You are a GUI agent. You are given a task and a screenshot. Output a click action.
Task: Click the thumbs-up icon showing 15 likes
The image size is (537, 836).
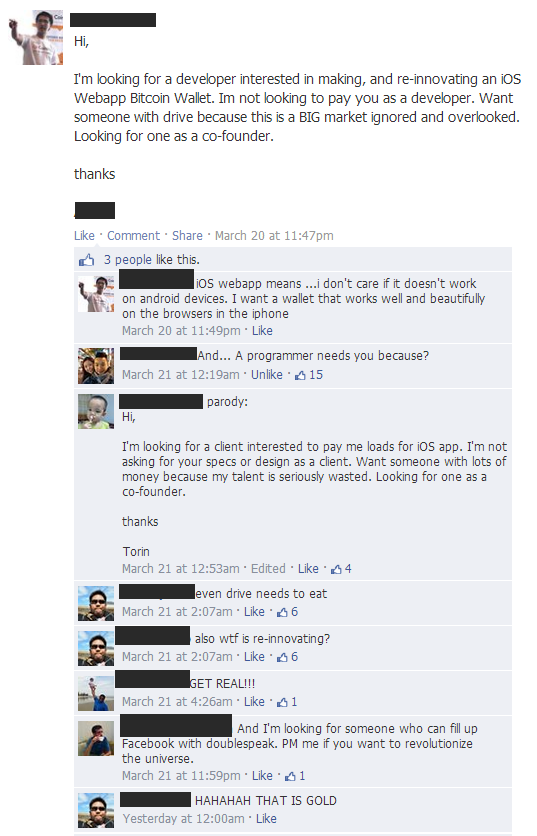(x=301, y=375)
